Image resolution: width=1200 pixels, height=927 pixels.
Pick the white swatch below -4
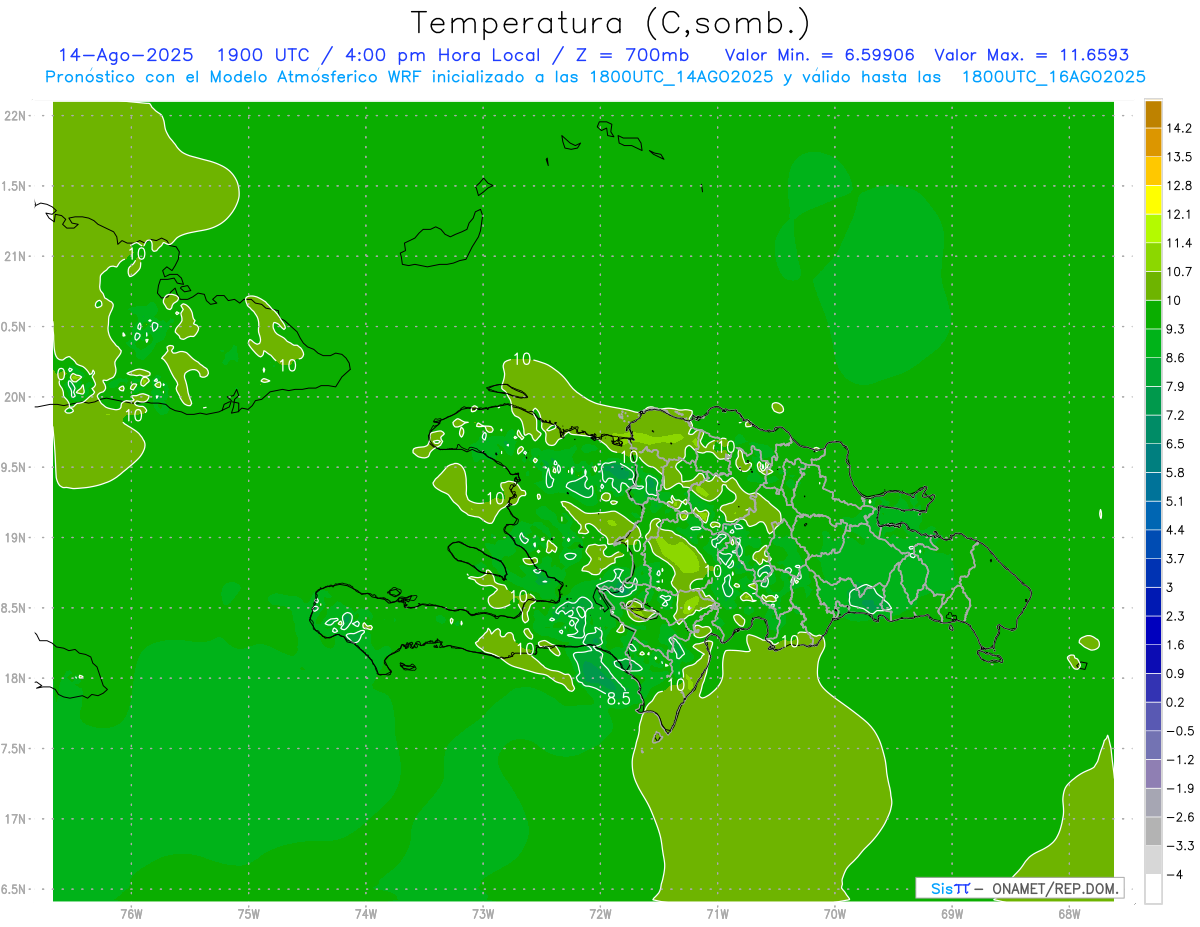point(1153,888)
